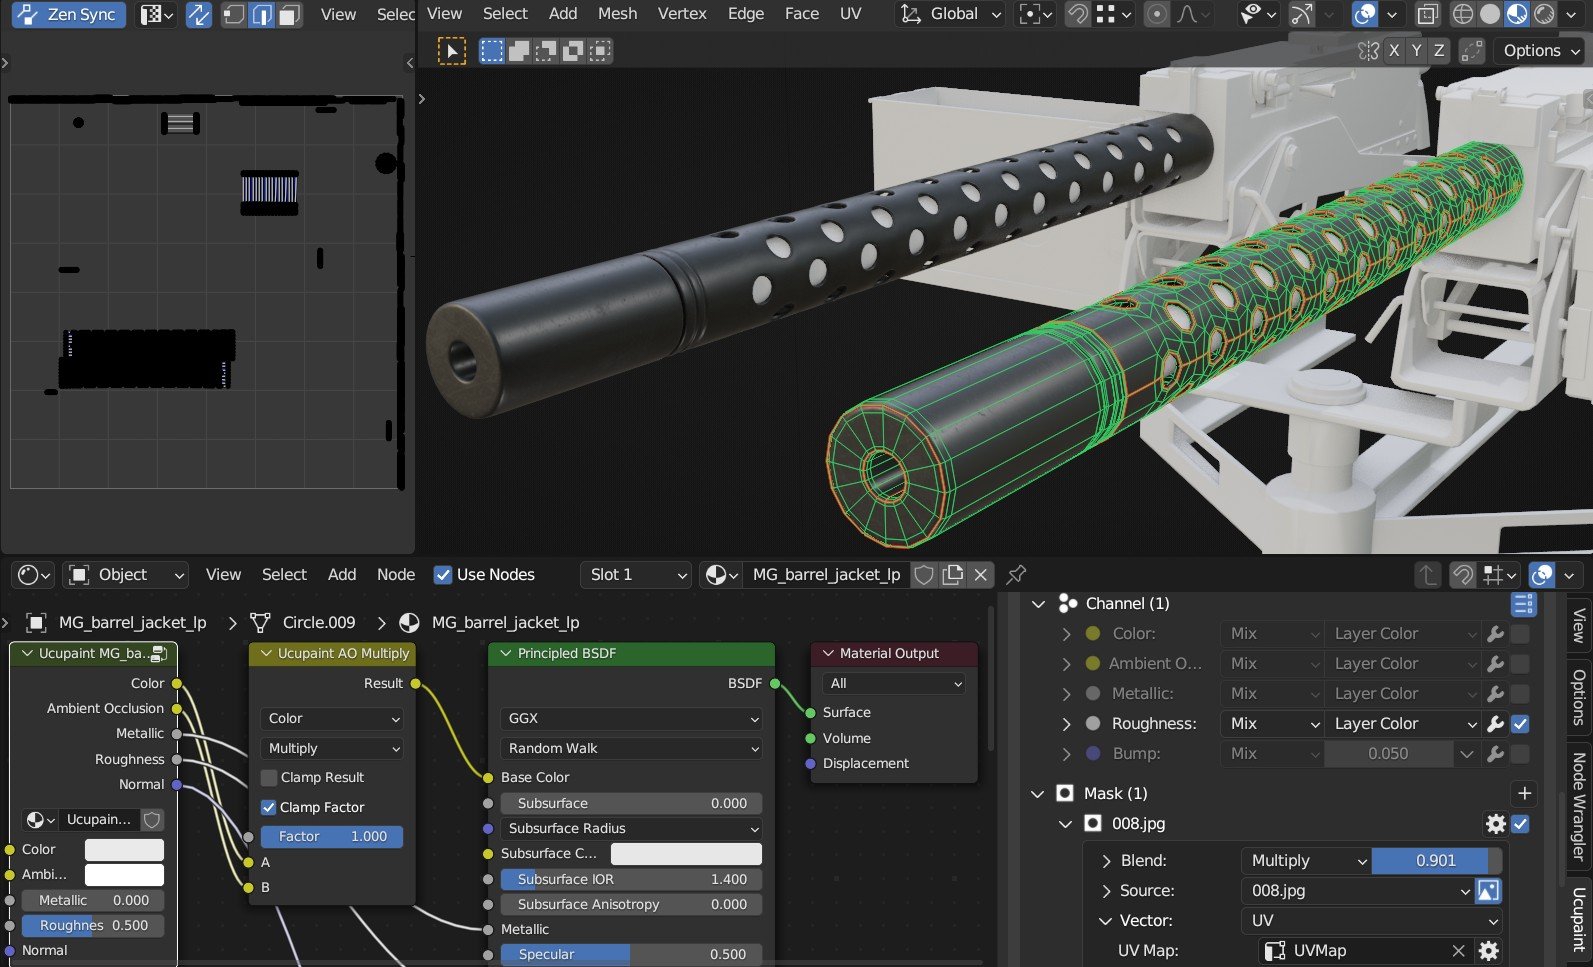The width and height of the screenshot is (1593, 967).
Task: Open the Global transform orientation dropdown
Action: click(950, 14)
